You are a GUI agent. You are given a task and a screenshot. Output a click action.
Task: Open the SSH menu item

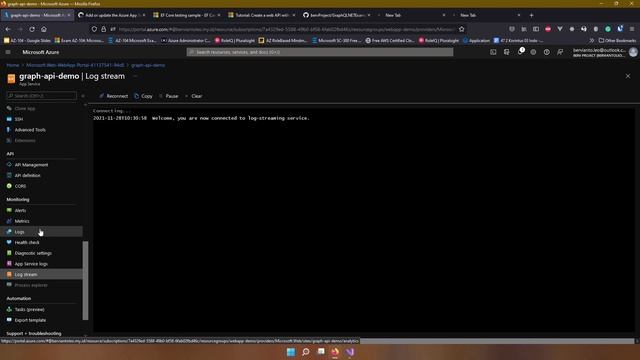(x=19, y=119)
